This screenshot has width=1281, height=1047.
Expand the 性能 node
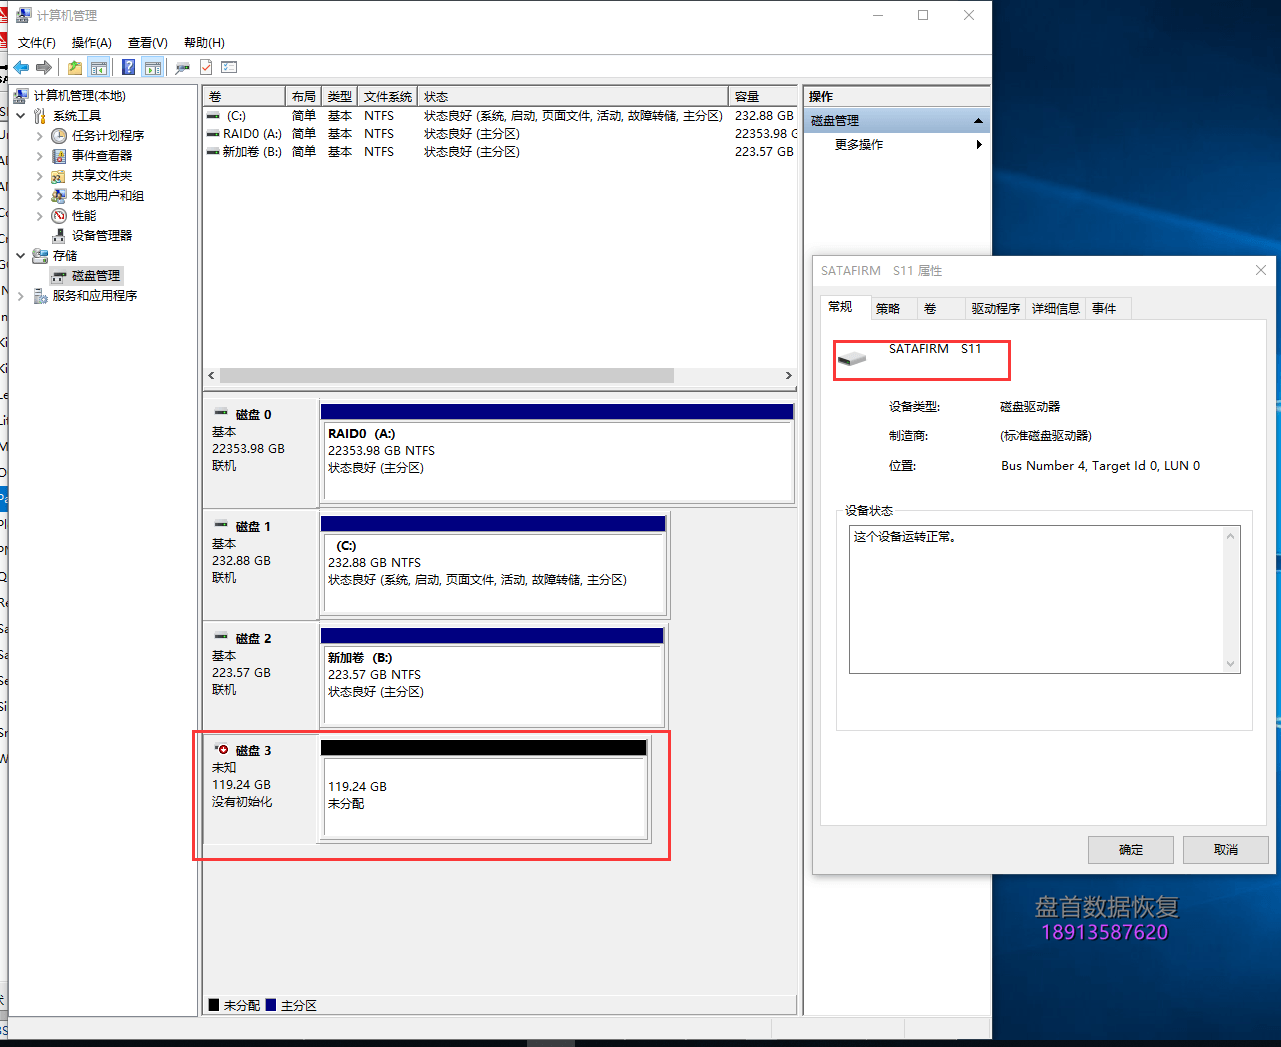(x=40, y=215)
